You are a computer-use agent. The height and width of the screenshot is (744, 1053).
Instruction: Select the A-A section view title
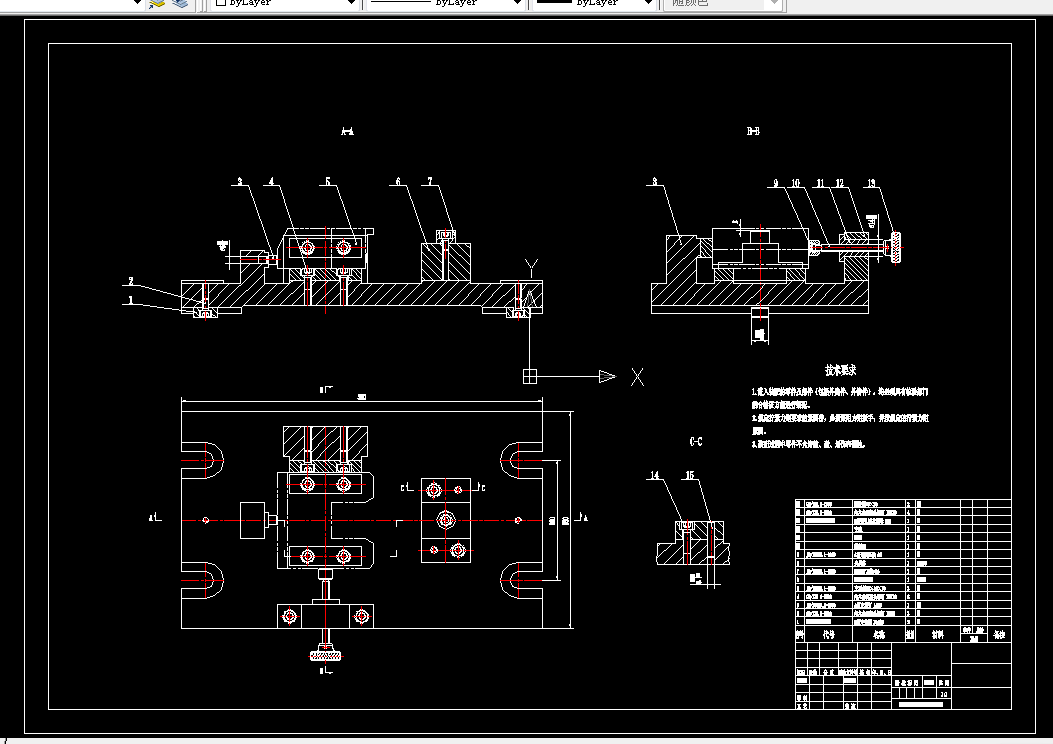[x=347, y=132]
